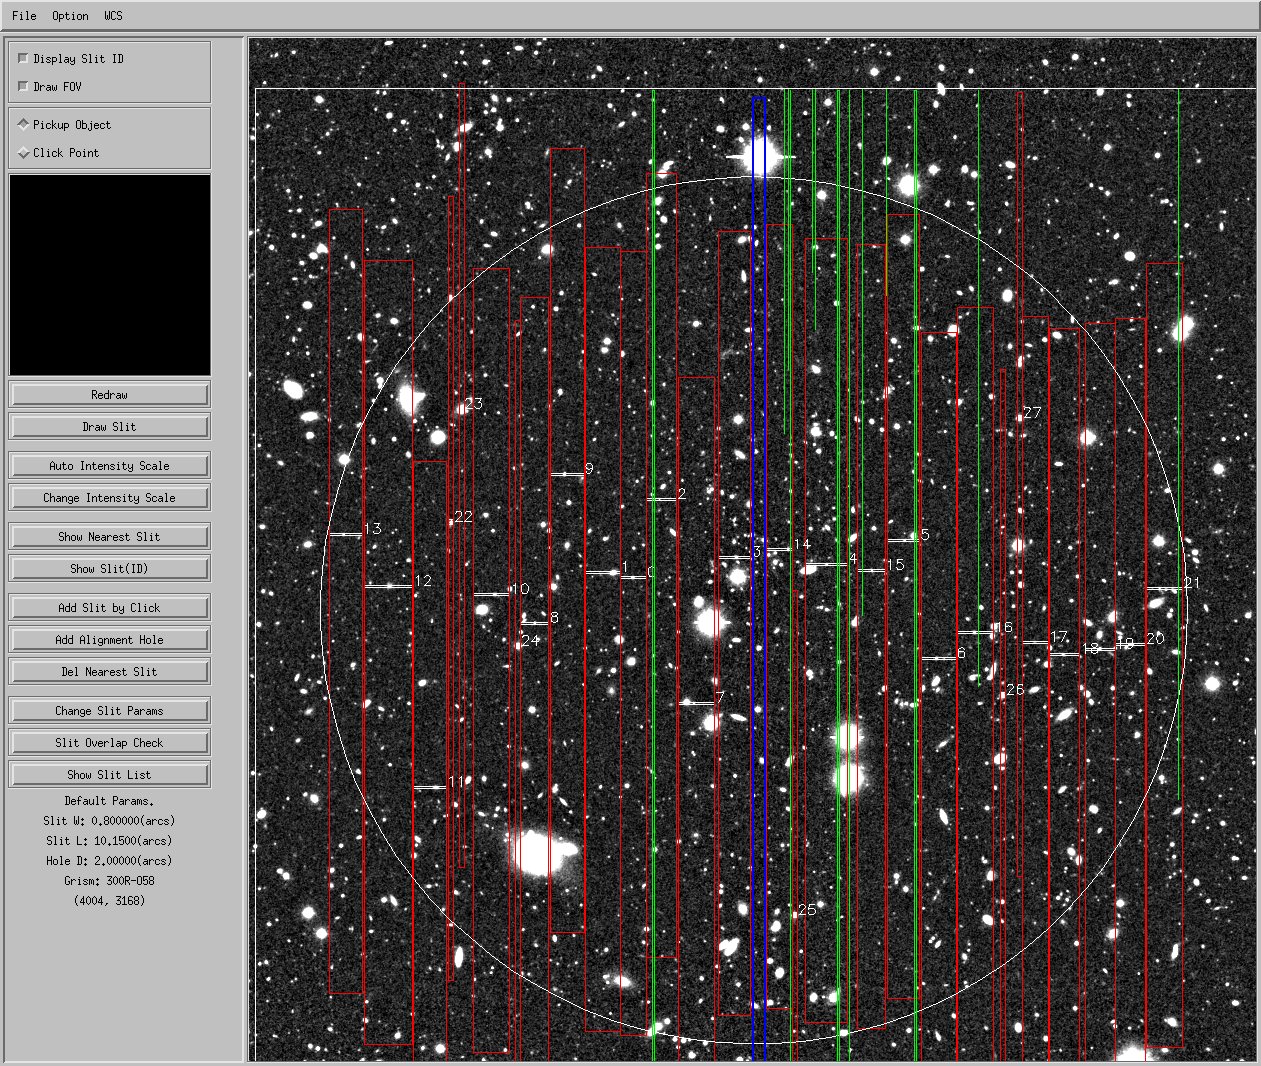Click the Show Slit(ID) button

coord(109,568)
